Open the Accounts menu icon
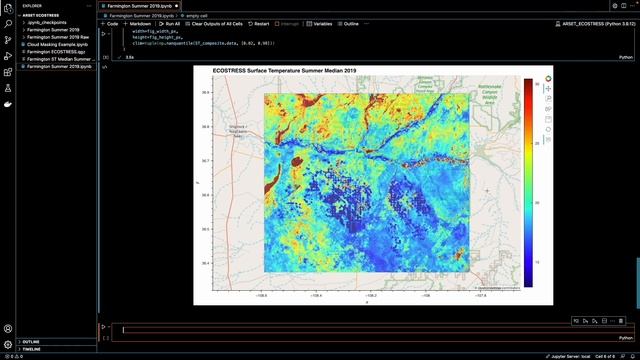This screenshot has width=640, height=360. (8, 329)
